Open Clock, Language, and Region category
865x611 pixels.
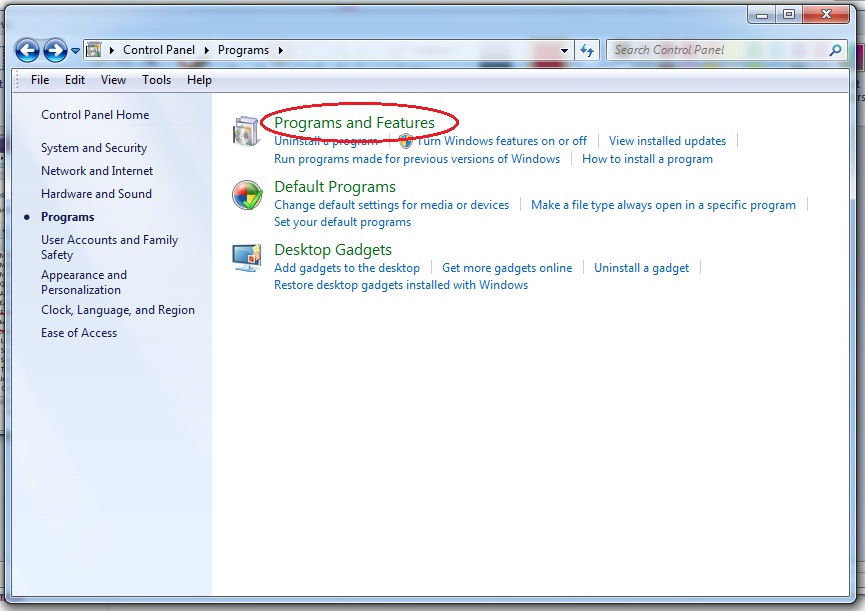click(x=118, y=310)
